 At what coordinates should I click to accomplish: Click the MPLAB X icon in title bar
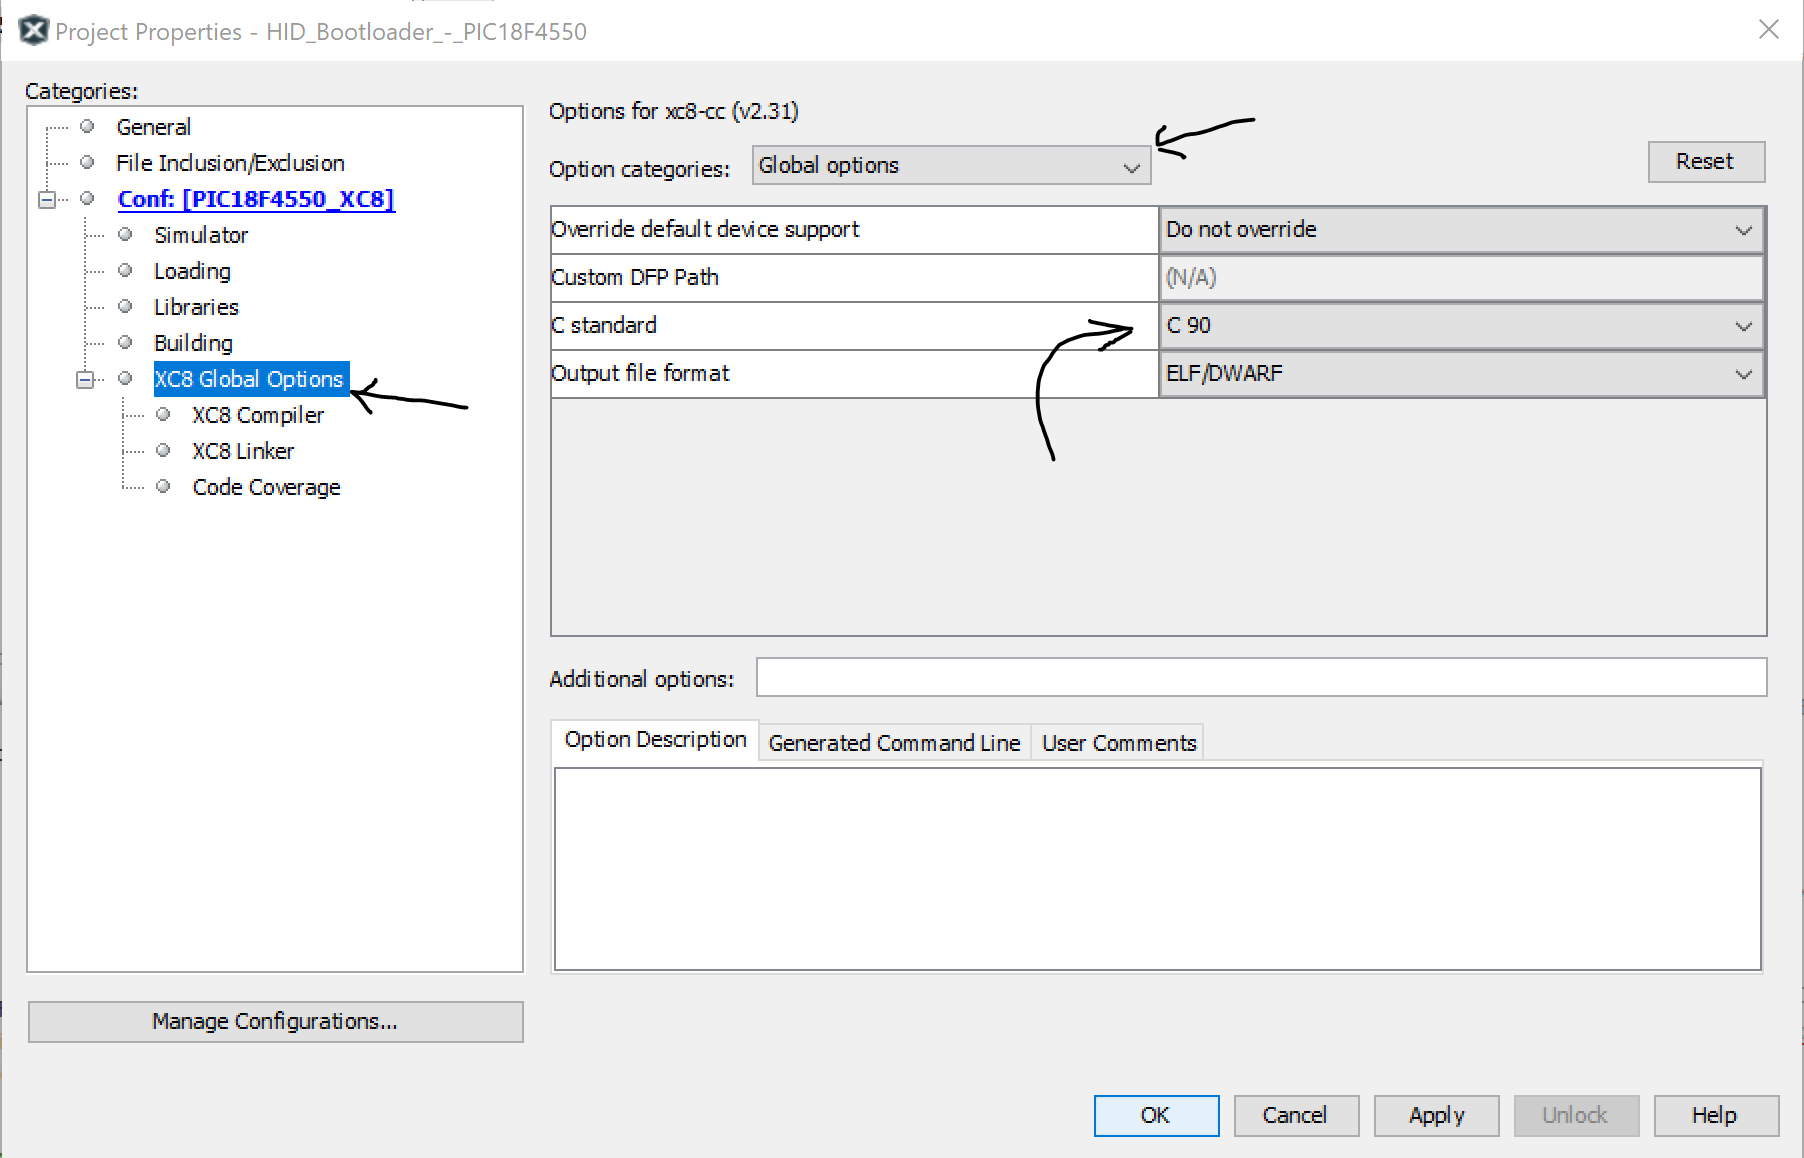click(34, 31)
